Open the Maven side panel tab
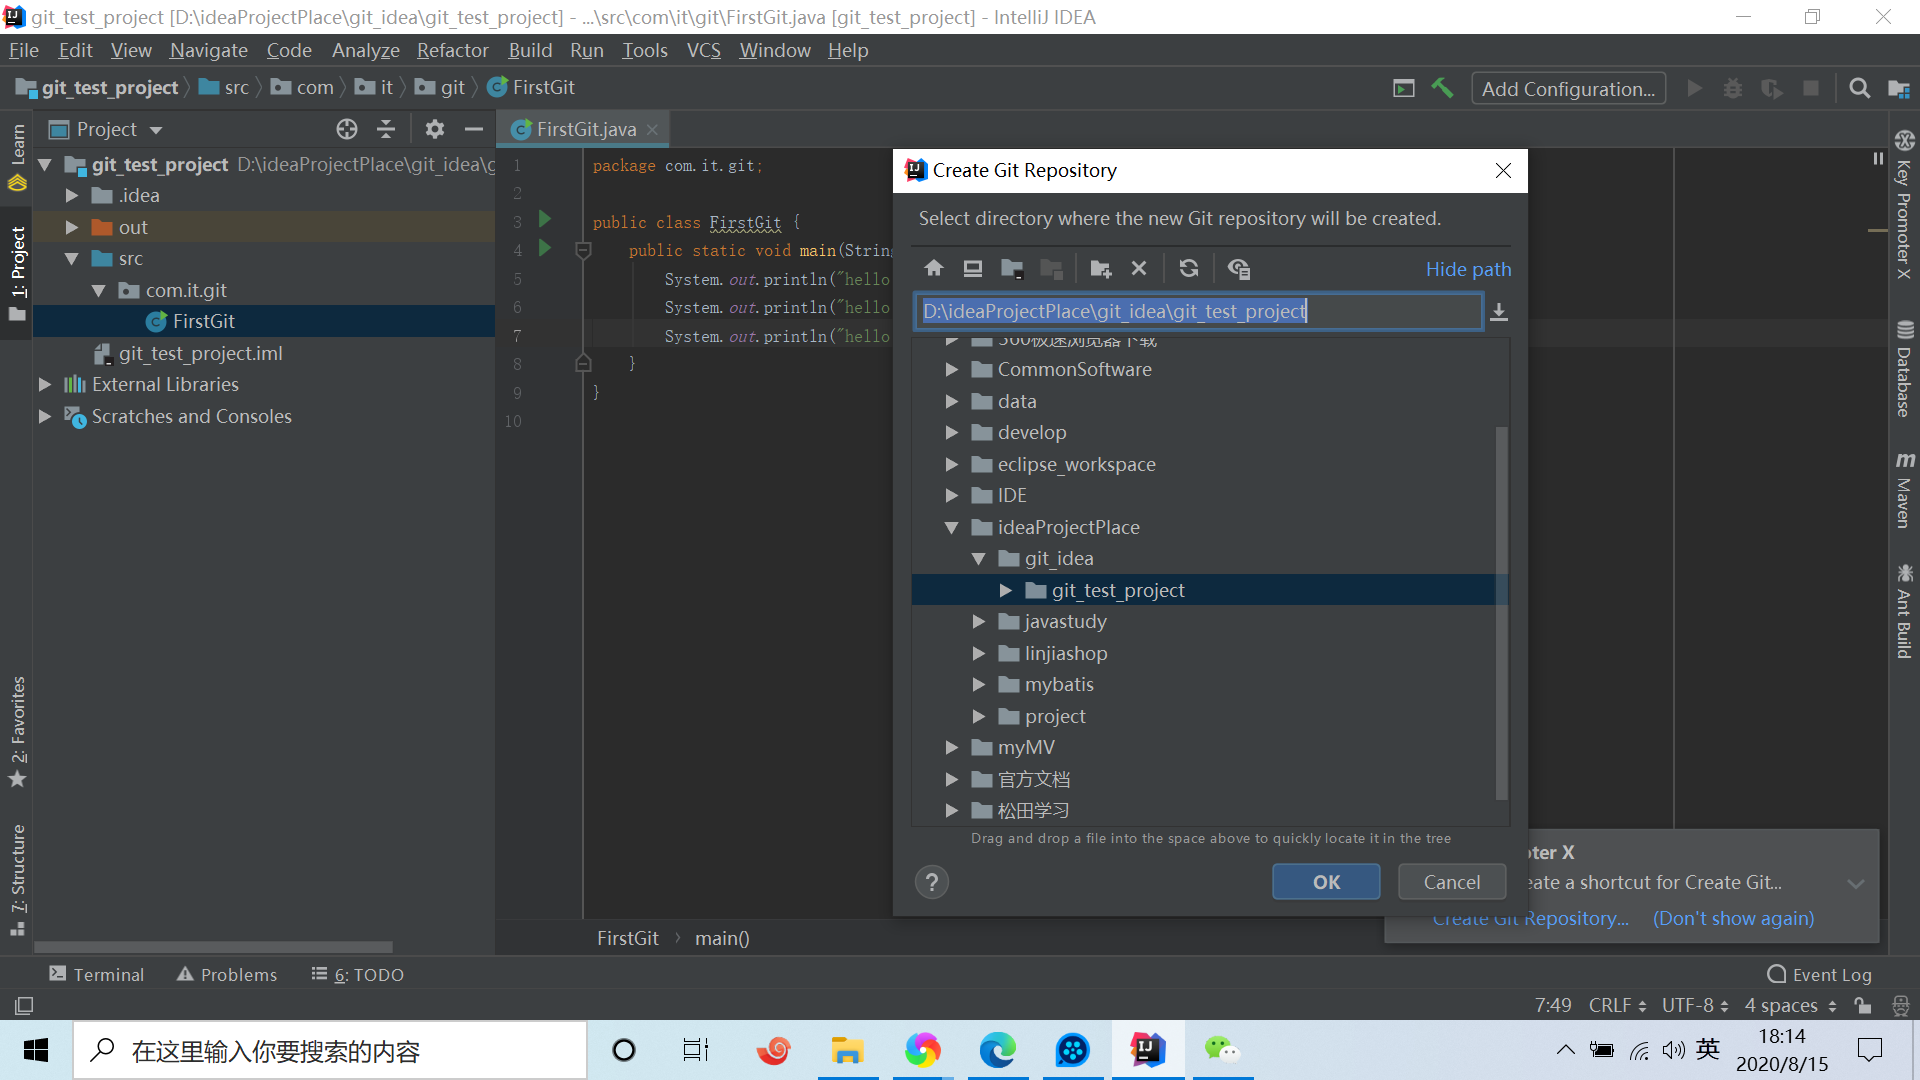The width and height of the screenshot is (1920, 1080). tap(1904, 491)
